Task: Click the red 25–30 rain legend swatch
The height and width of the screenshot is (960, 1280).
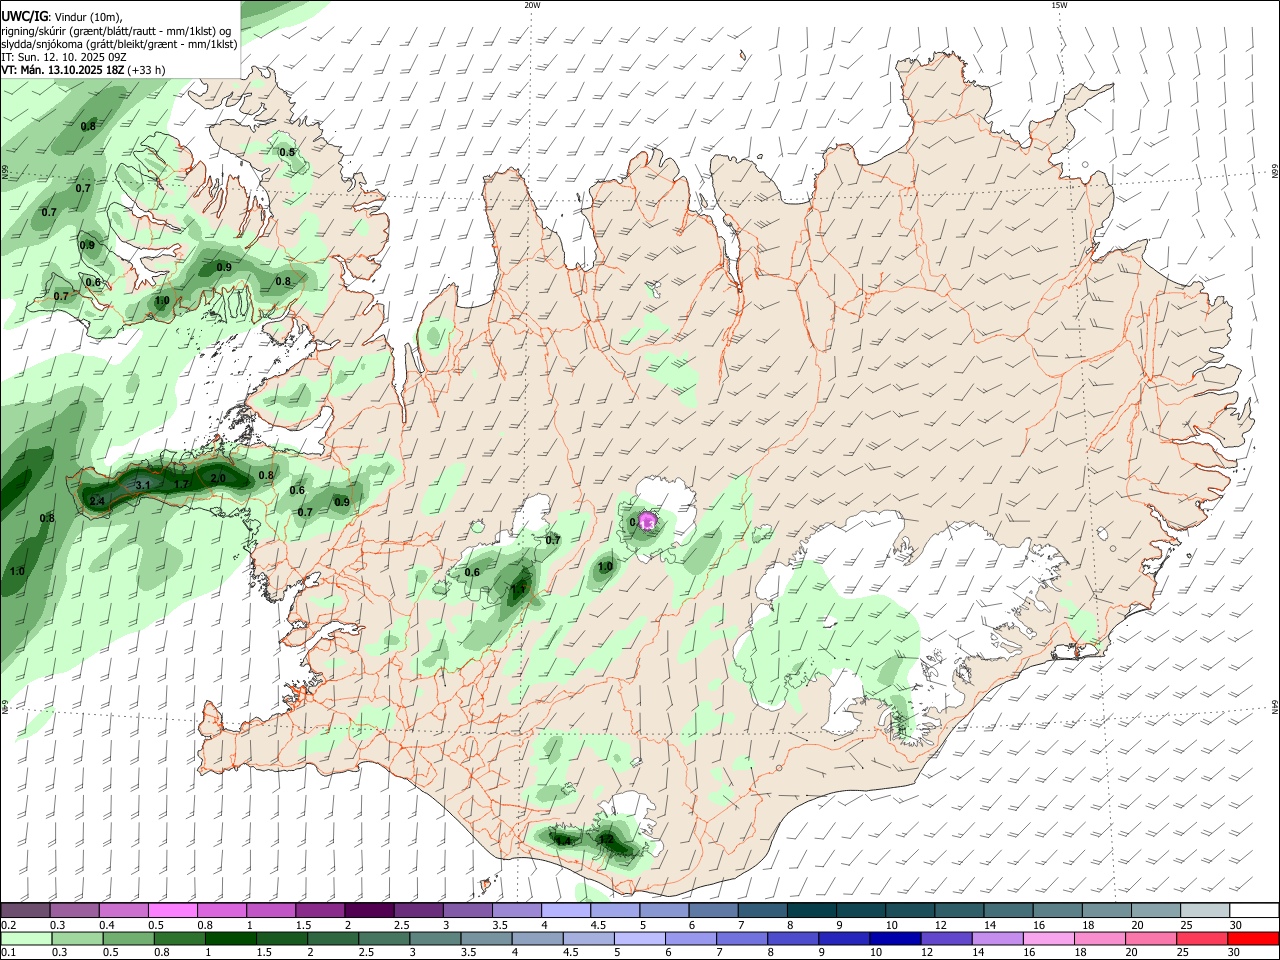Action: 1201,938
